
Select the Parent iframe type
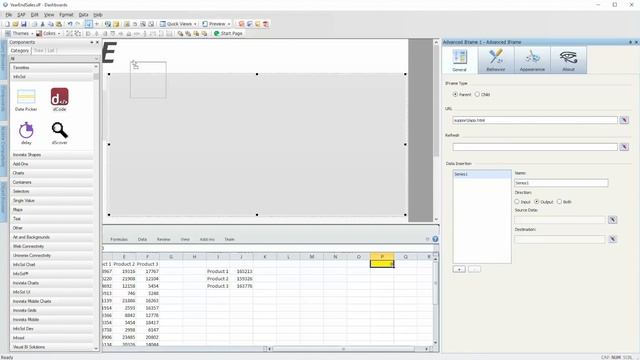[455, 94]
